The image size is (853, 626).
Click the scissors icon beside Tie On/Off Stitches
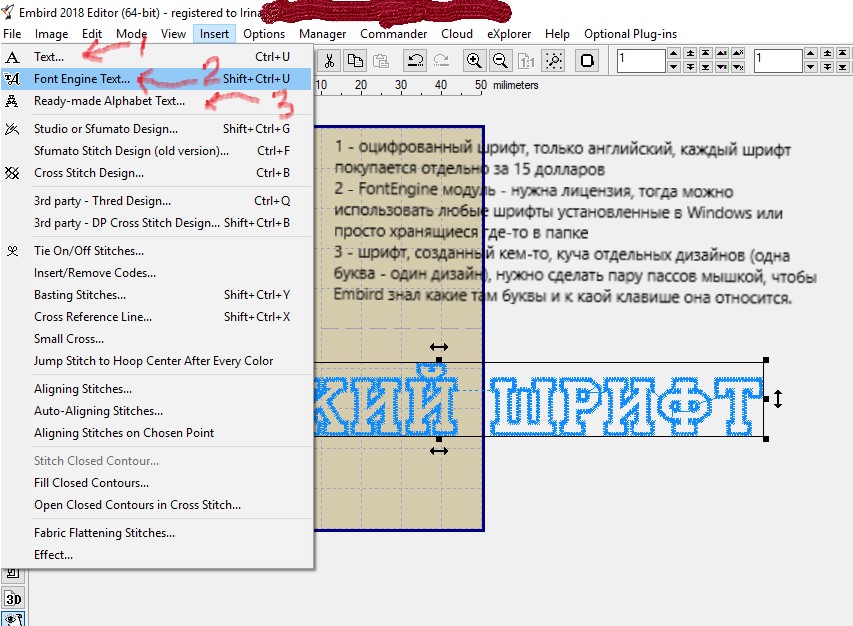(12, 251)
